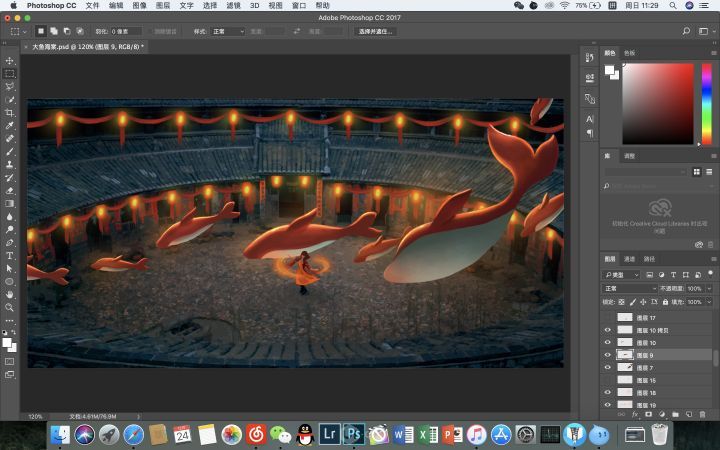The width and height of the screenshot is (720, 450).
Task: Open the layer blend mode 正常 dropdown
Action: pyautogui.click(x=628, y=288)
